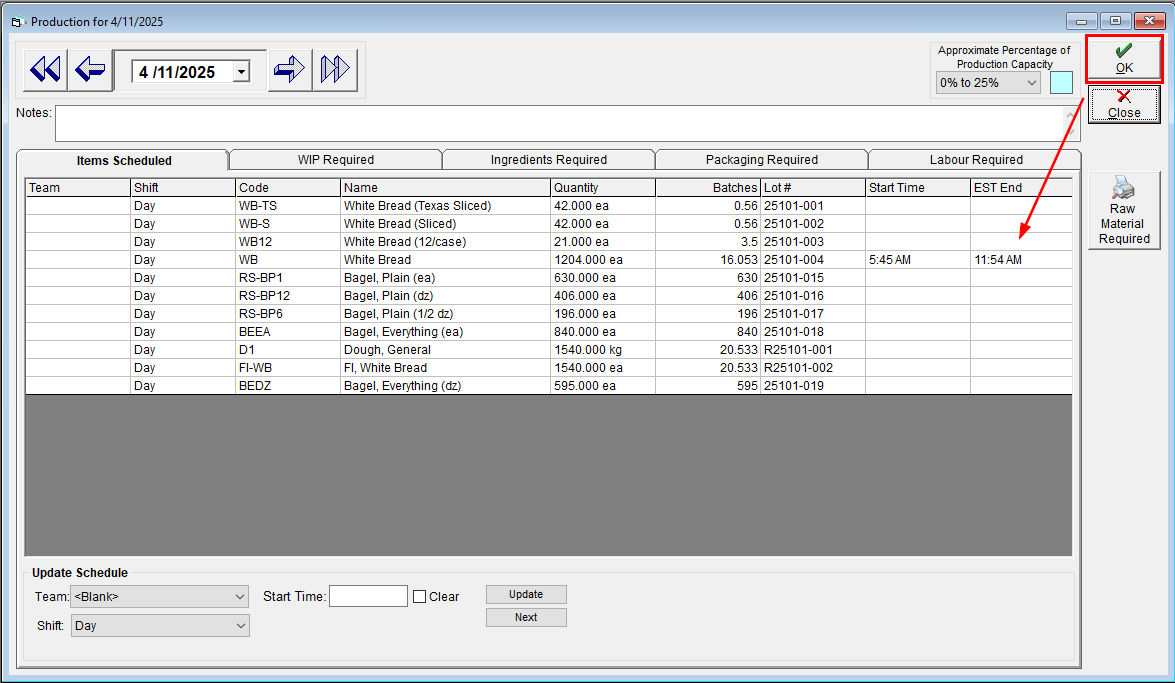Screen dimensions: 1175x683
Task: Click the 11:54 AM EST End cell
Action: pos(1021,259)
